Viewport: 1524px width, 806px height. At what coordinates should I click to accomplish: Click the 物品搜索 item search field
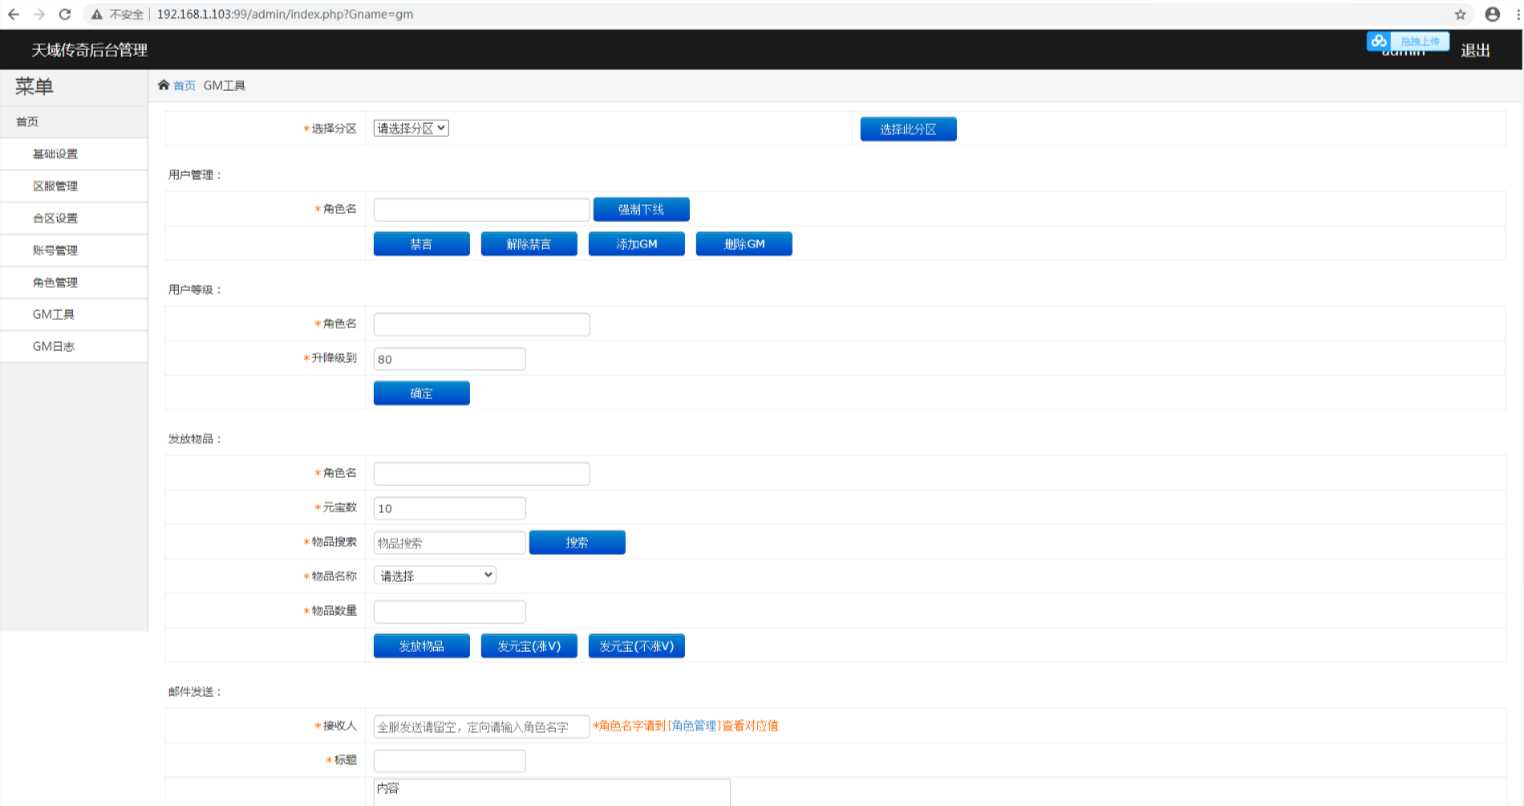[449, 542]
